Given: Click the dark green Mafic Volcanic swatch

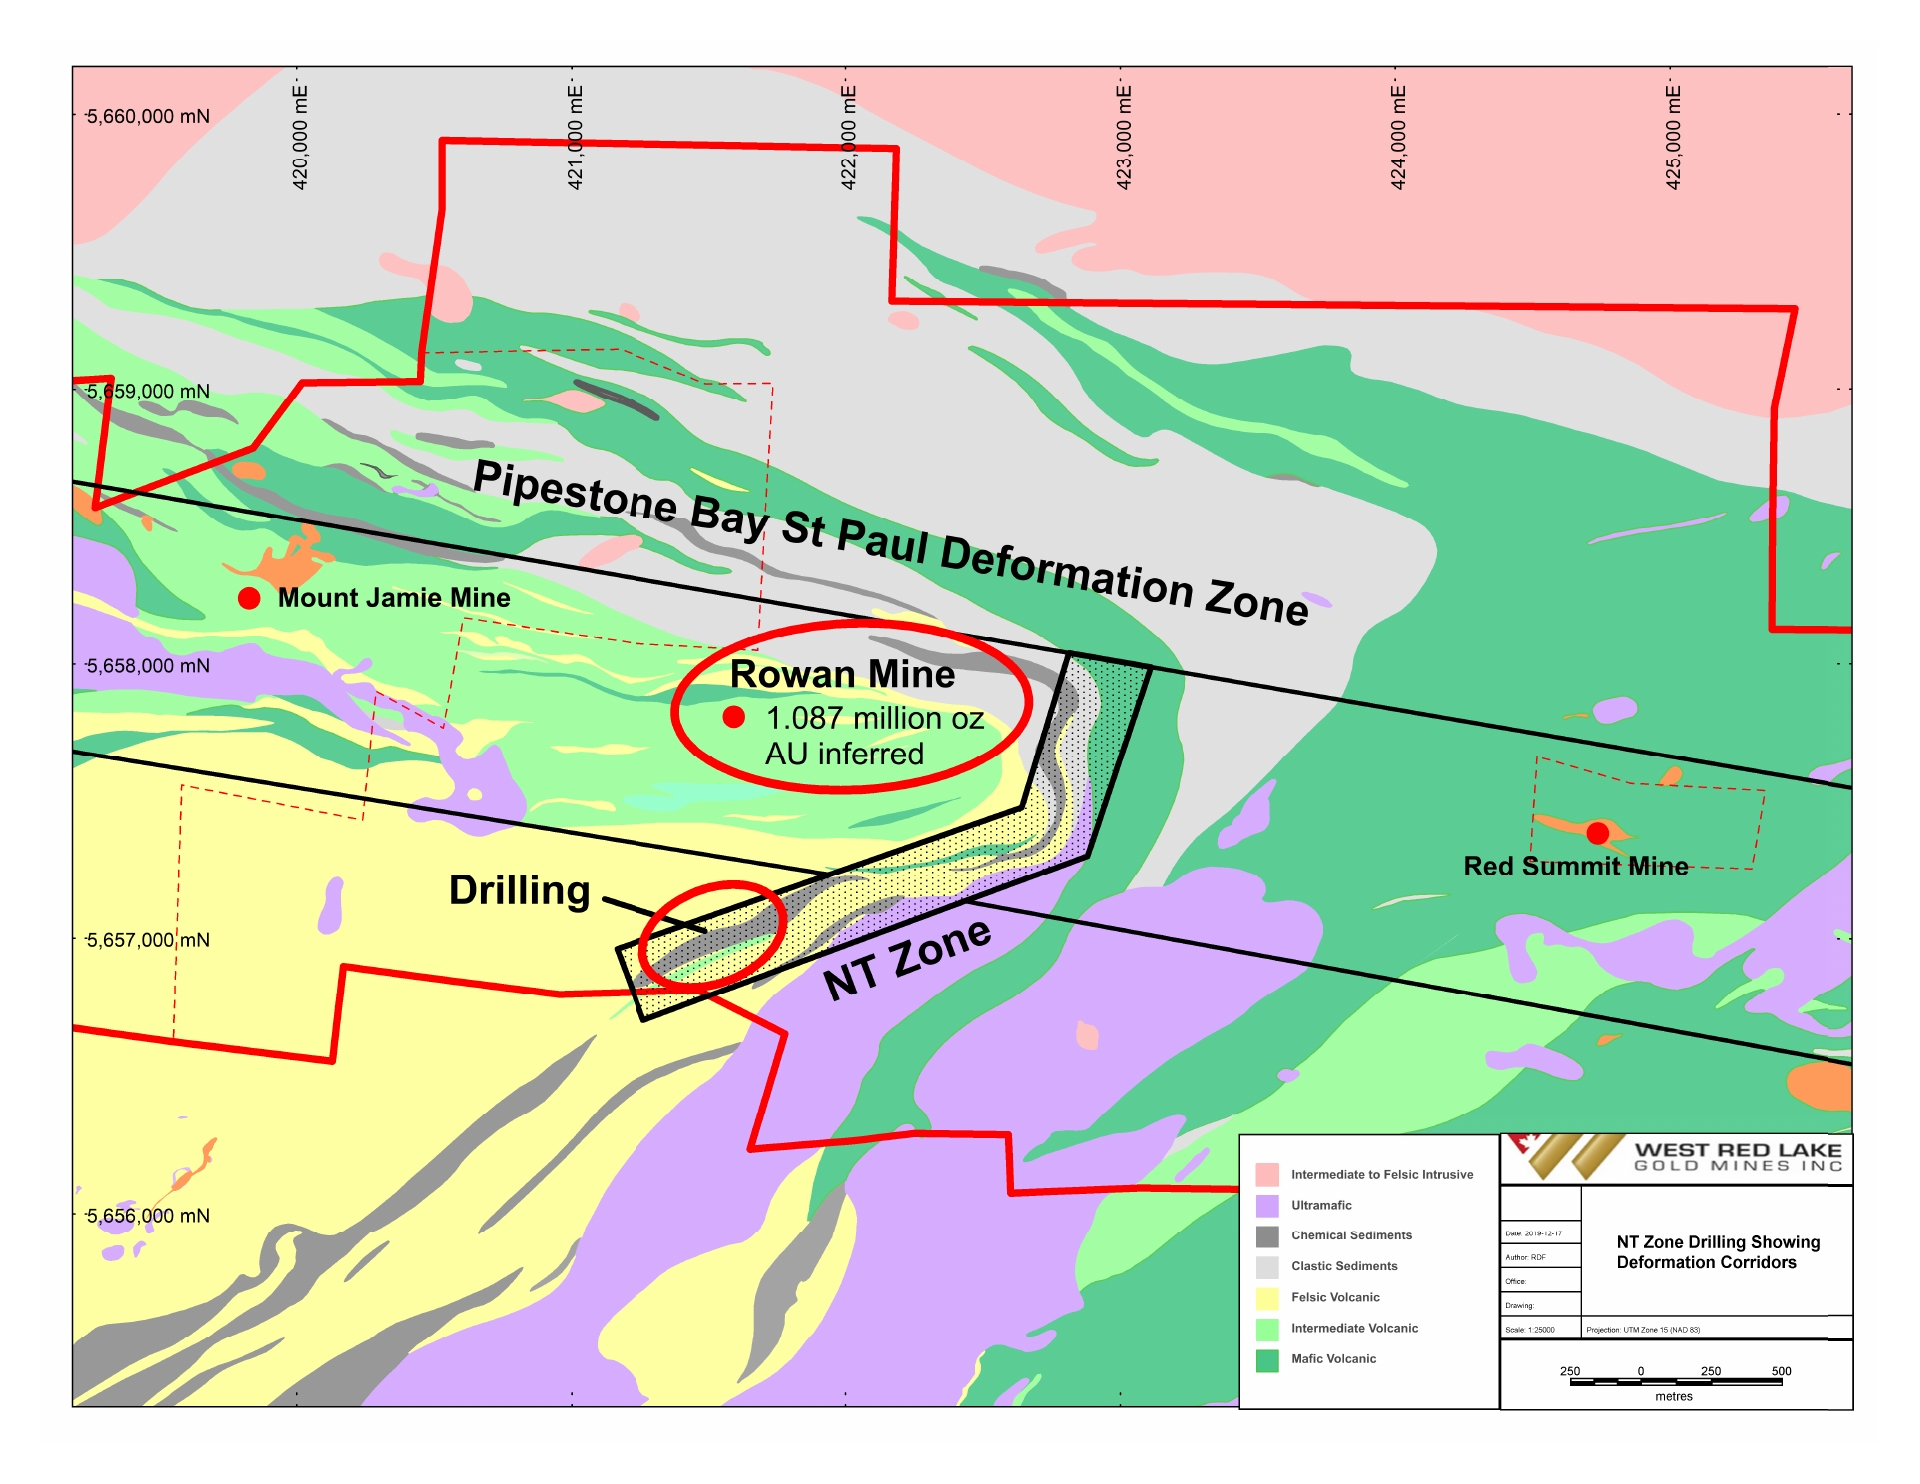Looking at the screenshot, I should click(1267, 1360).
